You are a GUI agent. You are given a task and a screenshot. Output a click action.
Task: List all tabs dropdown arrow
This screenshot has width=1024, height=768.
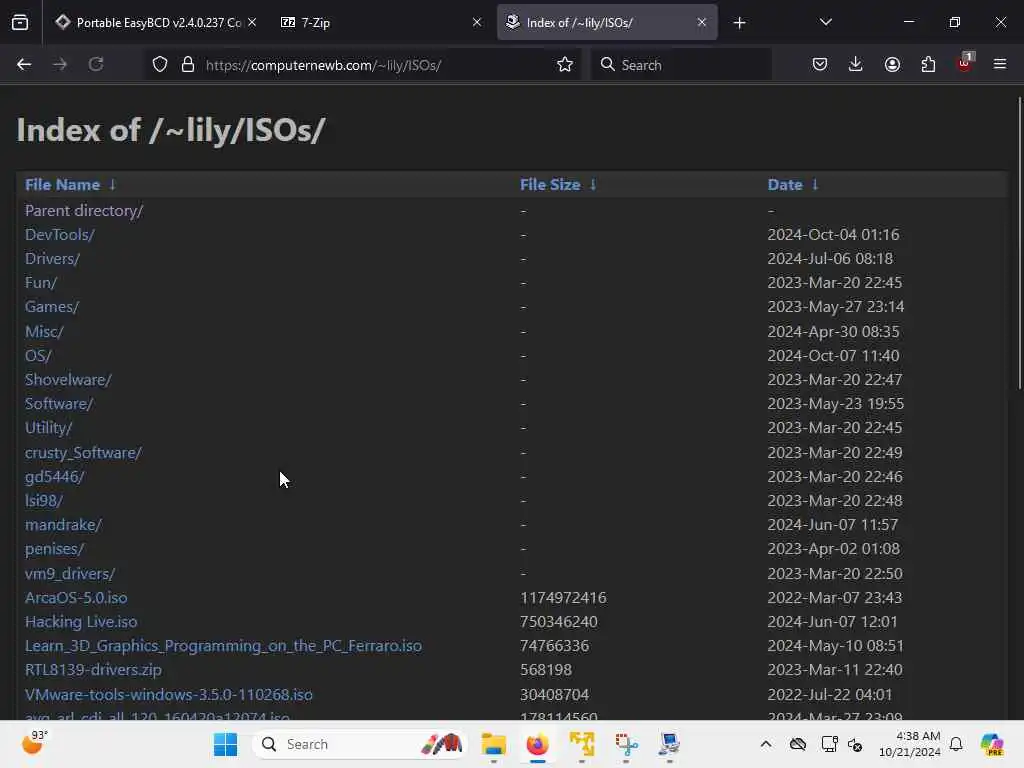click(x=825, y=23)
